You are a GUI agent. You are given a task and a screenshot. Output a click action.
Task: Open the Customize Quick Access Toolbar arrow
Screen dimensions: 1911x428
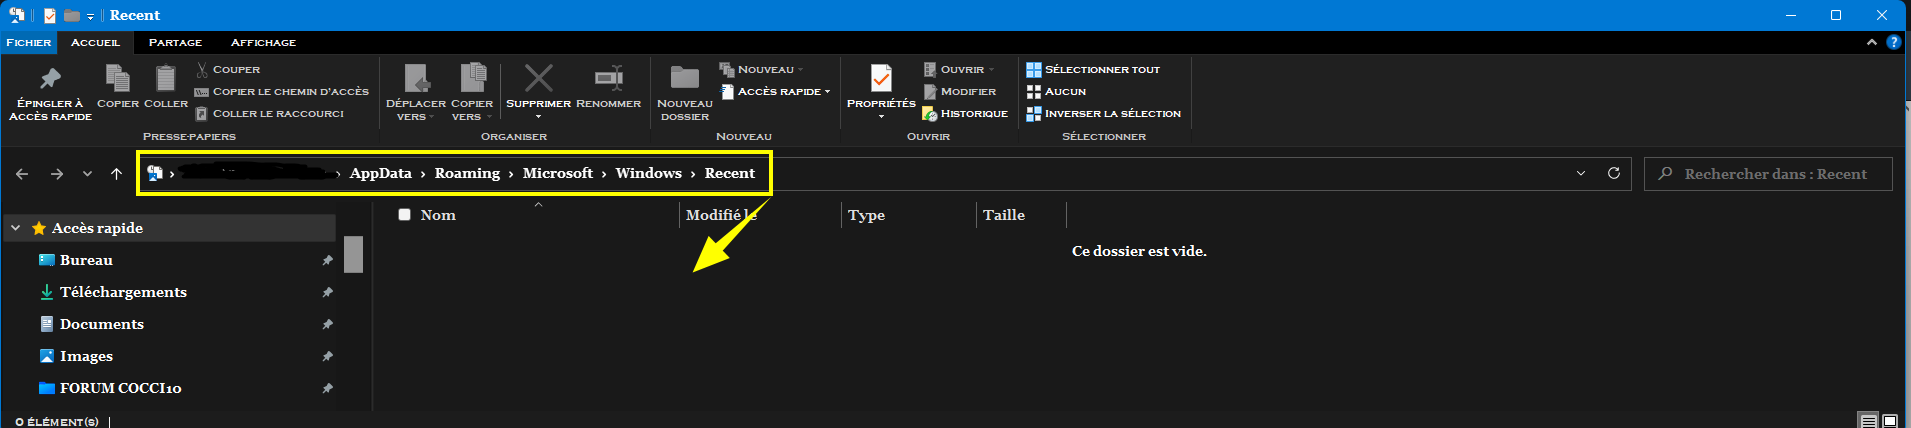[x=90, y=16]
